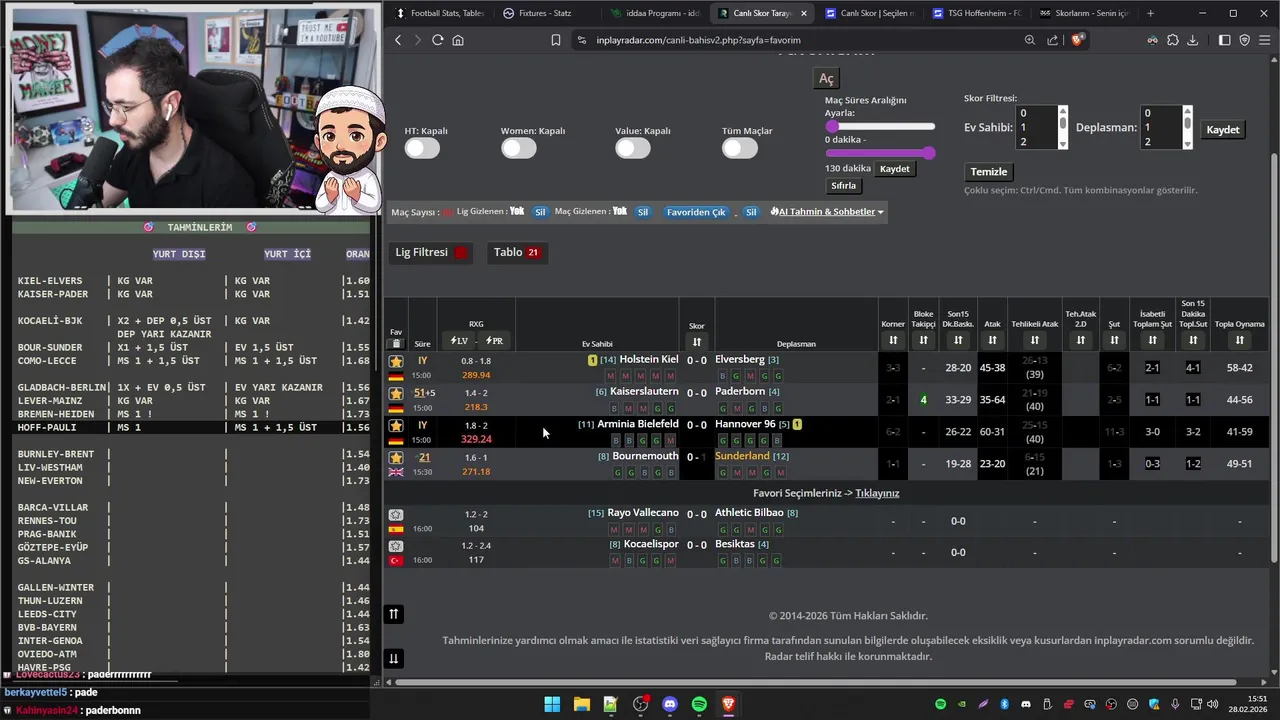
Task: Open the browser extensions puzzle icon
Action: [x=1173, y=40]
